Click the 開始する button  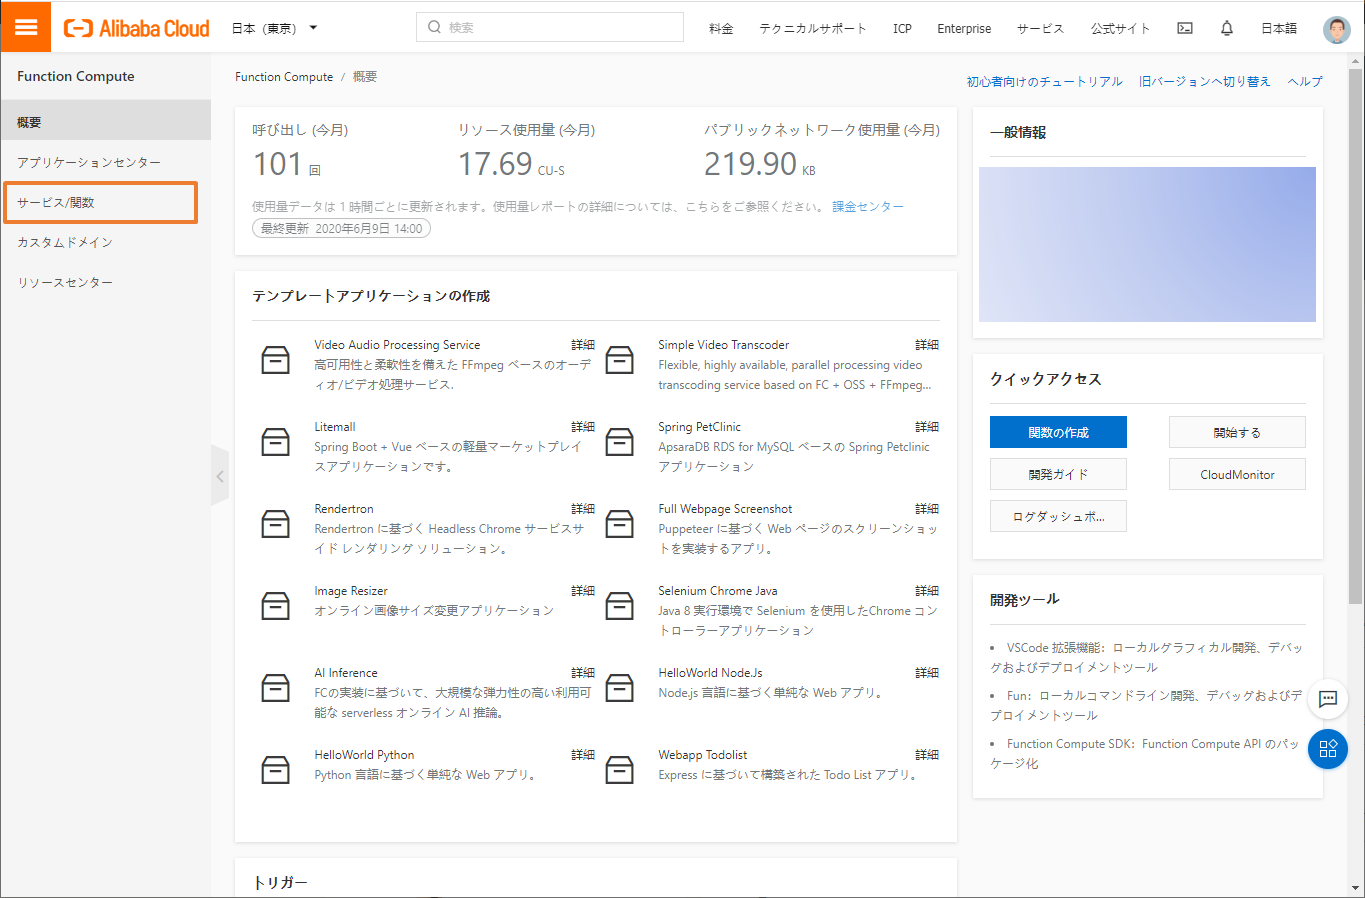(x=1237, y=432)
